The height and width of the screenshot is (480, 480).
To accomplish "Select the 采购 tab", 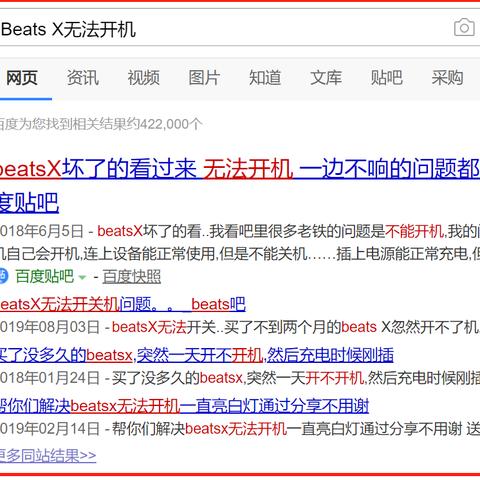I will click(447, 78).
